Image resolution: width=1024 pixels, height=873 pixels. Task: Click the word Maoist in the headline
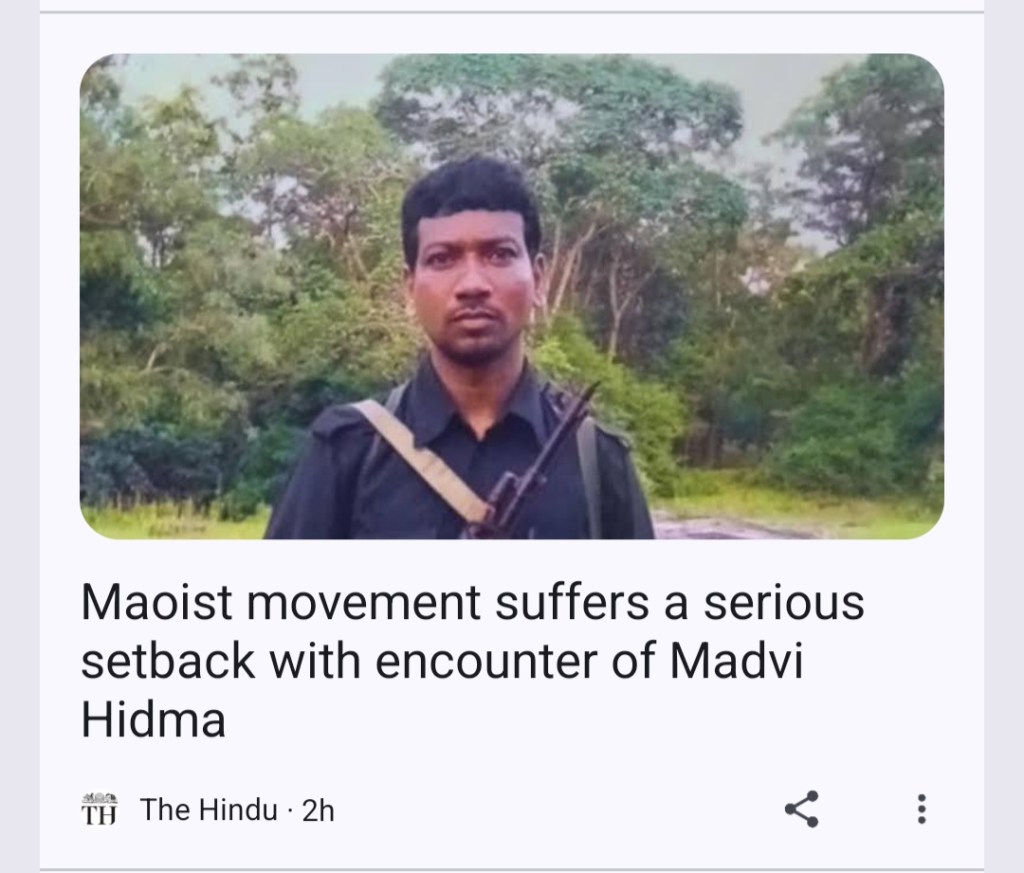157,602
